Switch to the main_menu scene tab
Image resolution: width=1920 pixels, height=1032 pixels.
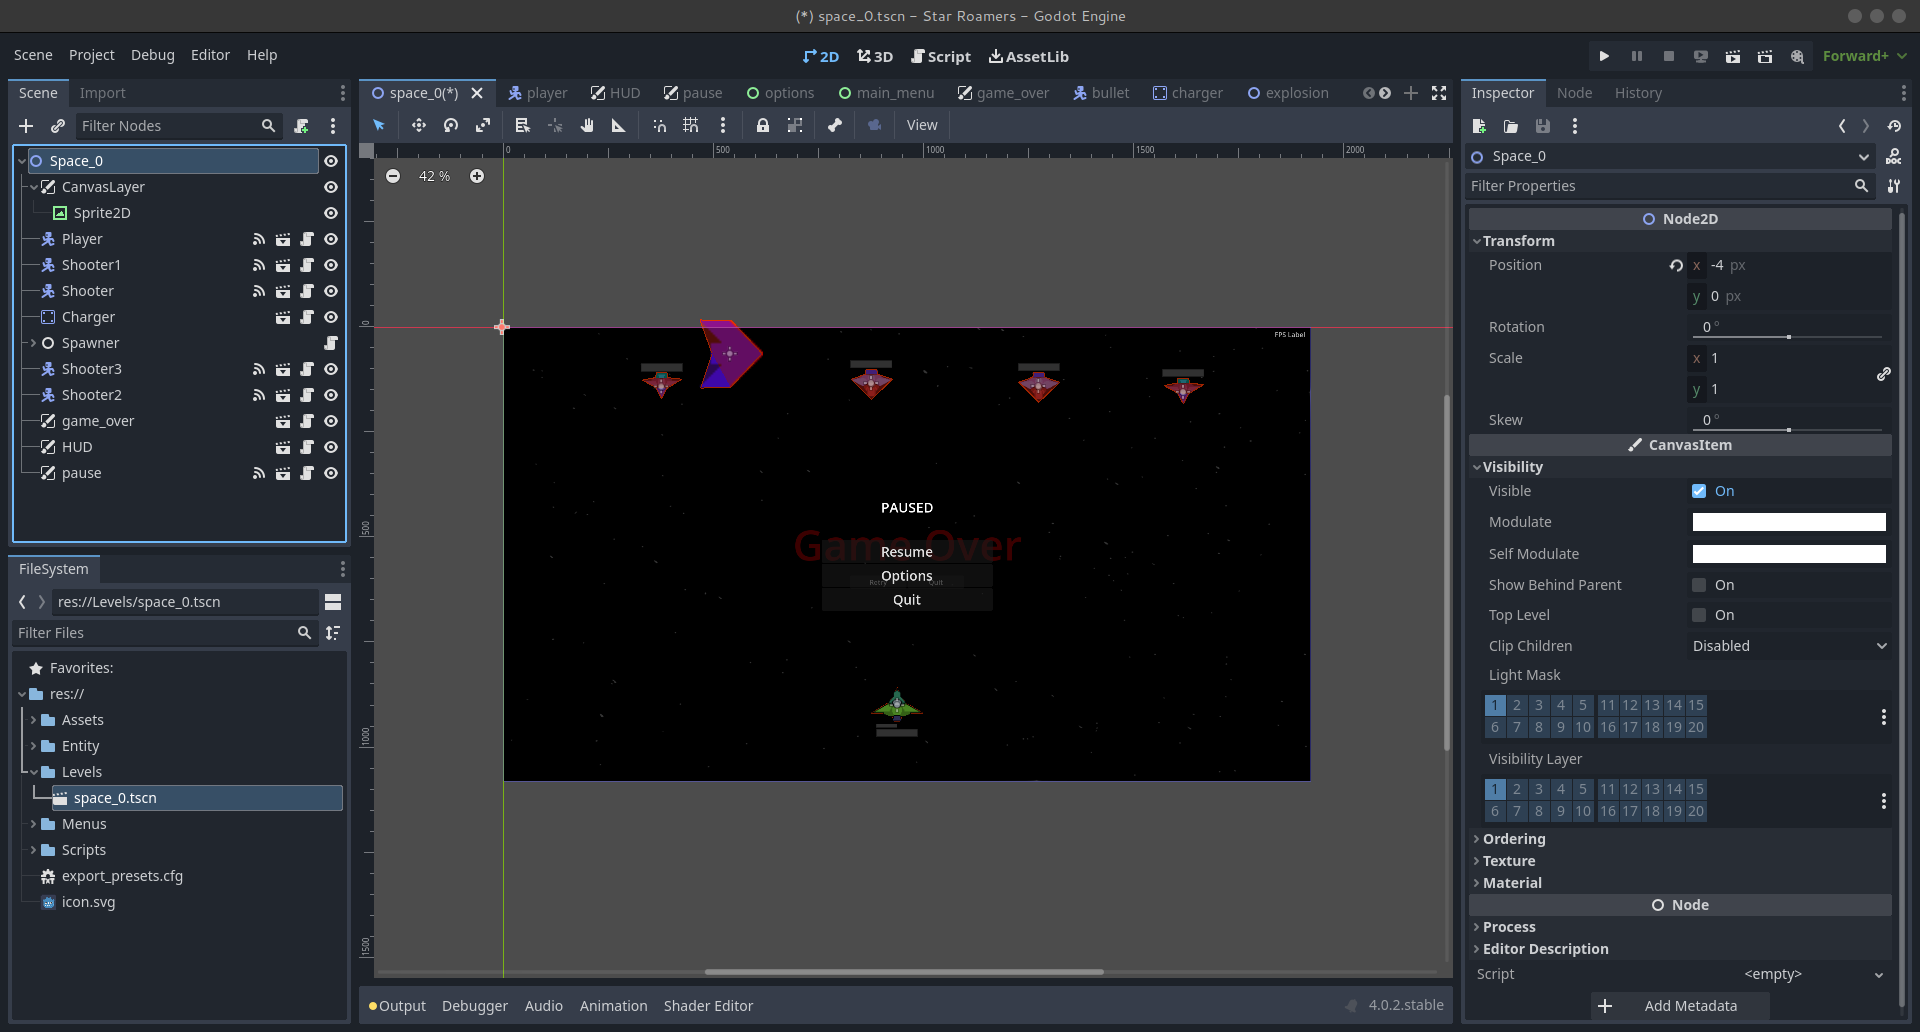click(x=886, y=93)
